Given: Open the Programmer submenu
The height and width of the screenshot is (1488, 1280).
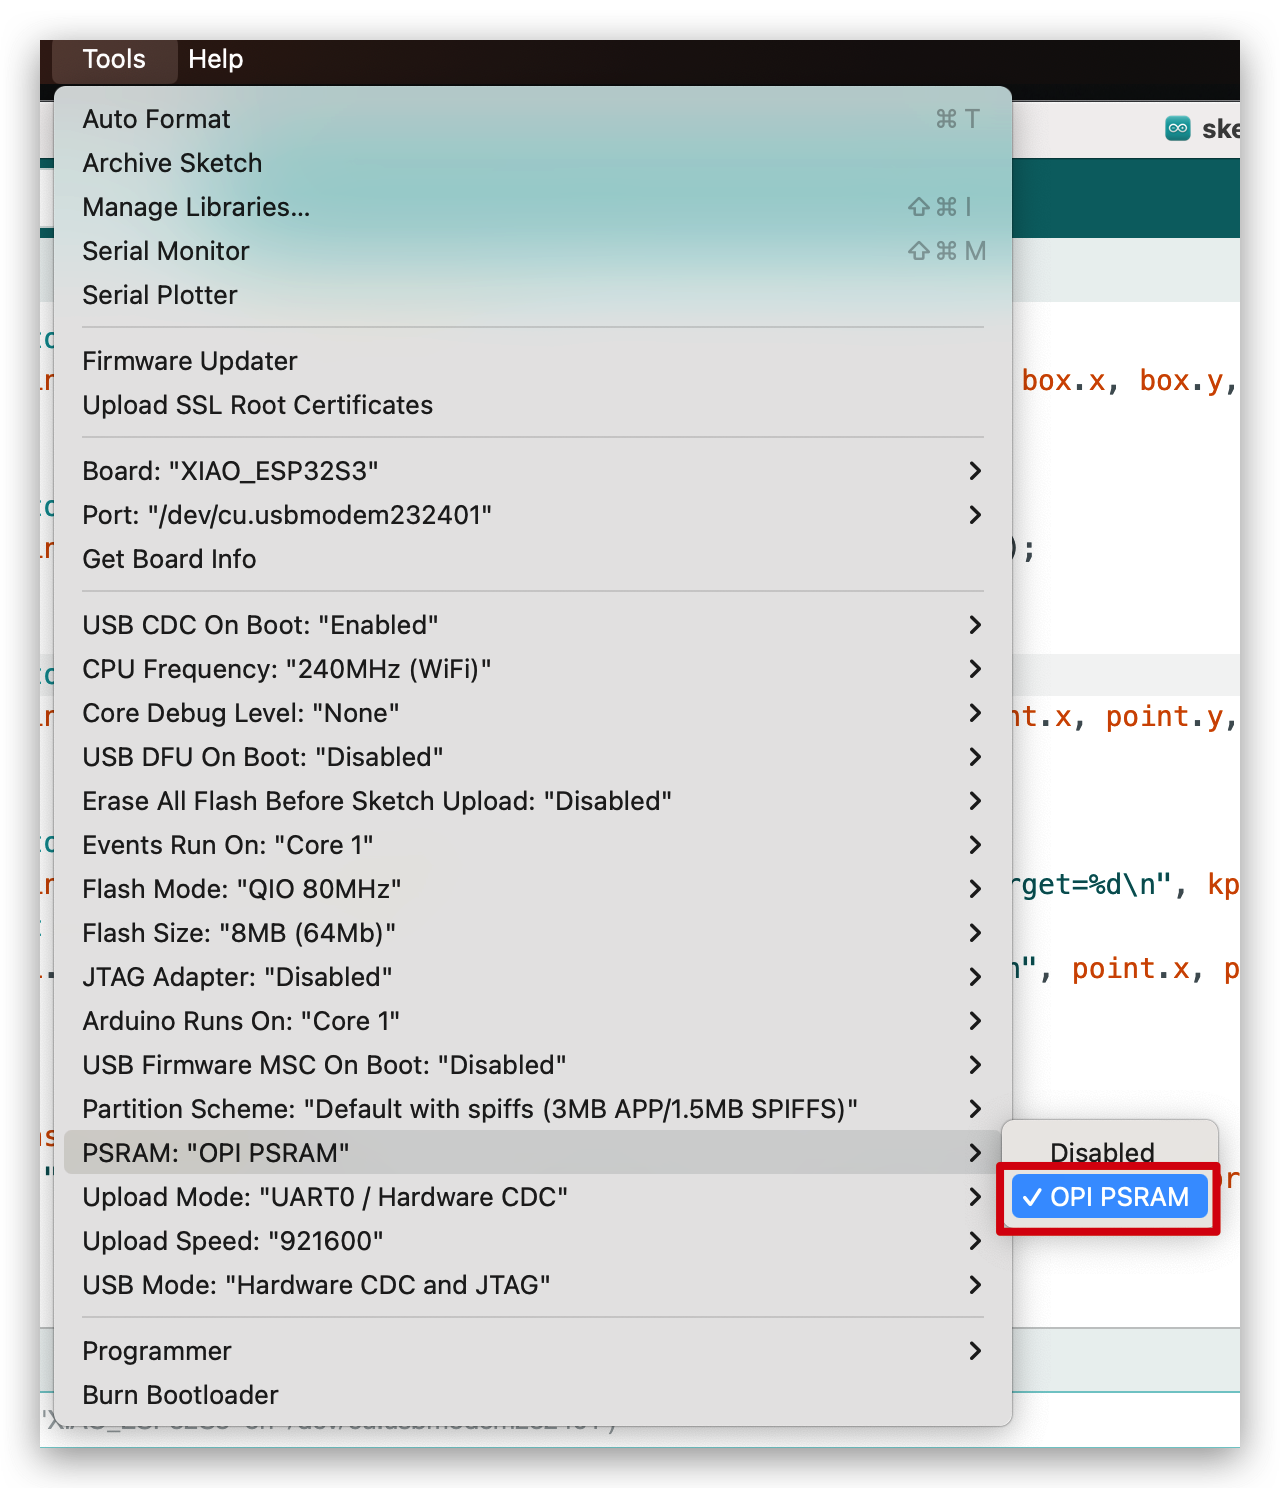Looking at the screenshot, I should (x=533, y=1351).
